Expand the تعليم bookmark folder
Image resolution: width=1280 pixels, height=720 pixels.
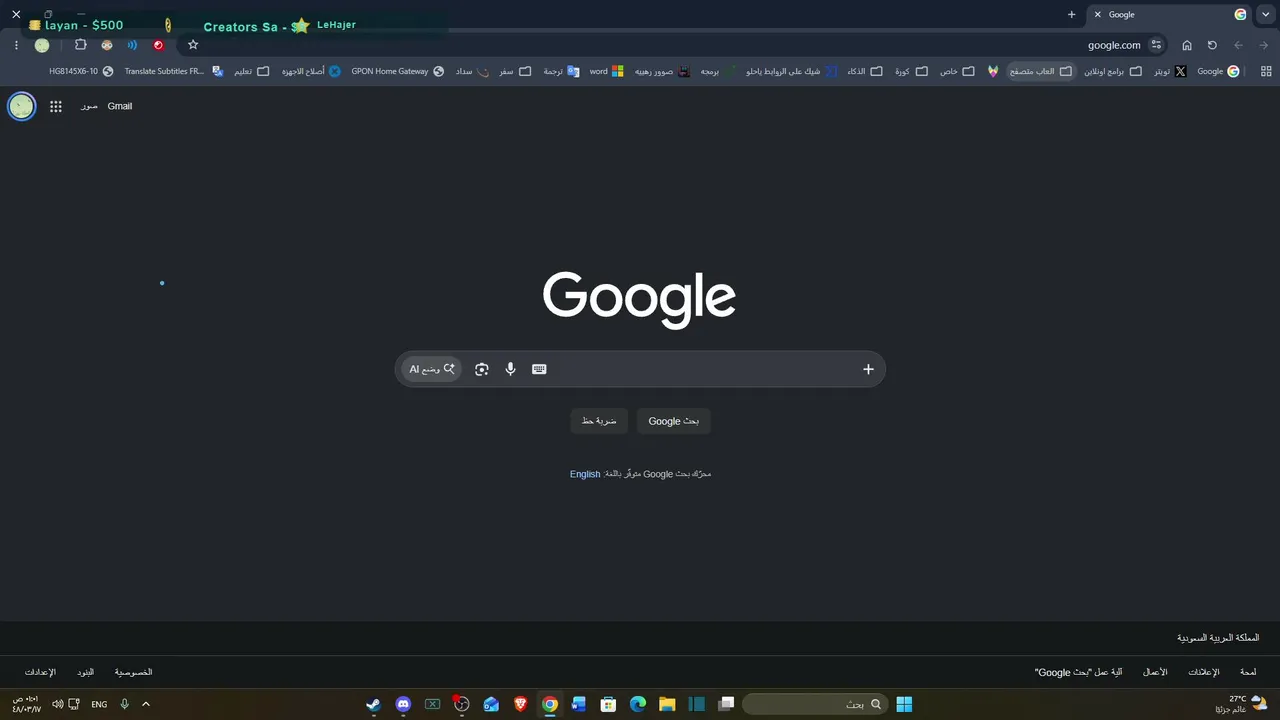[x=252, y=72]
